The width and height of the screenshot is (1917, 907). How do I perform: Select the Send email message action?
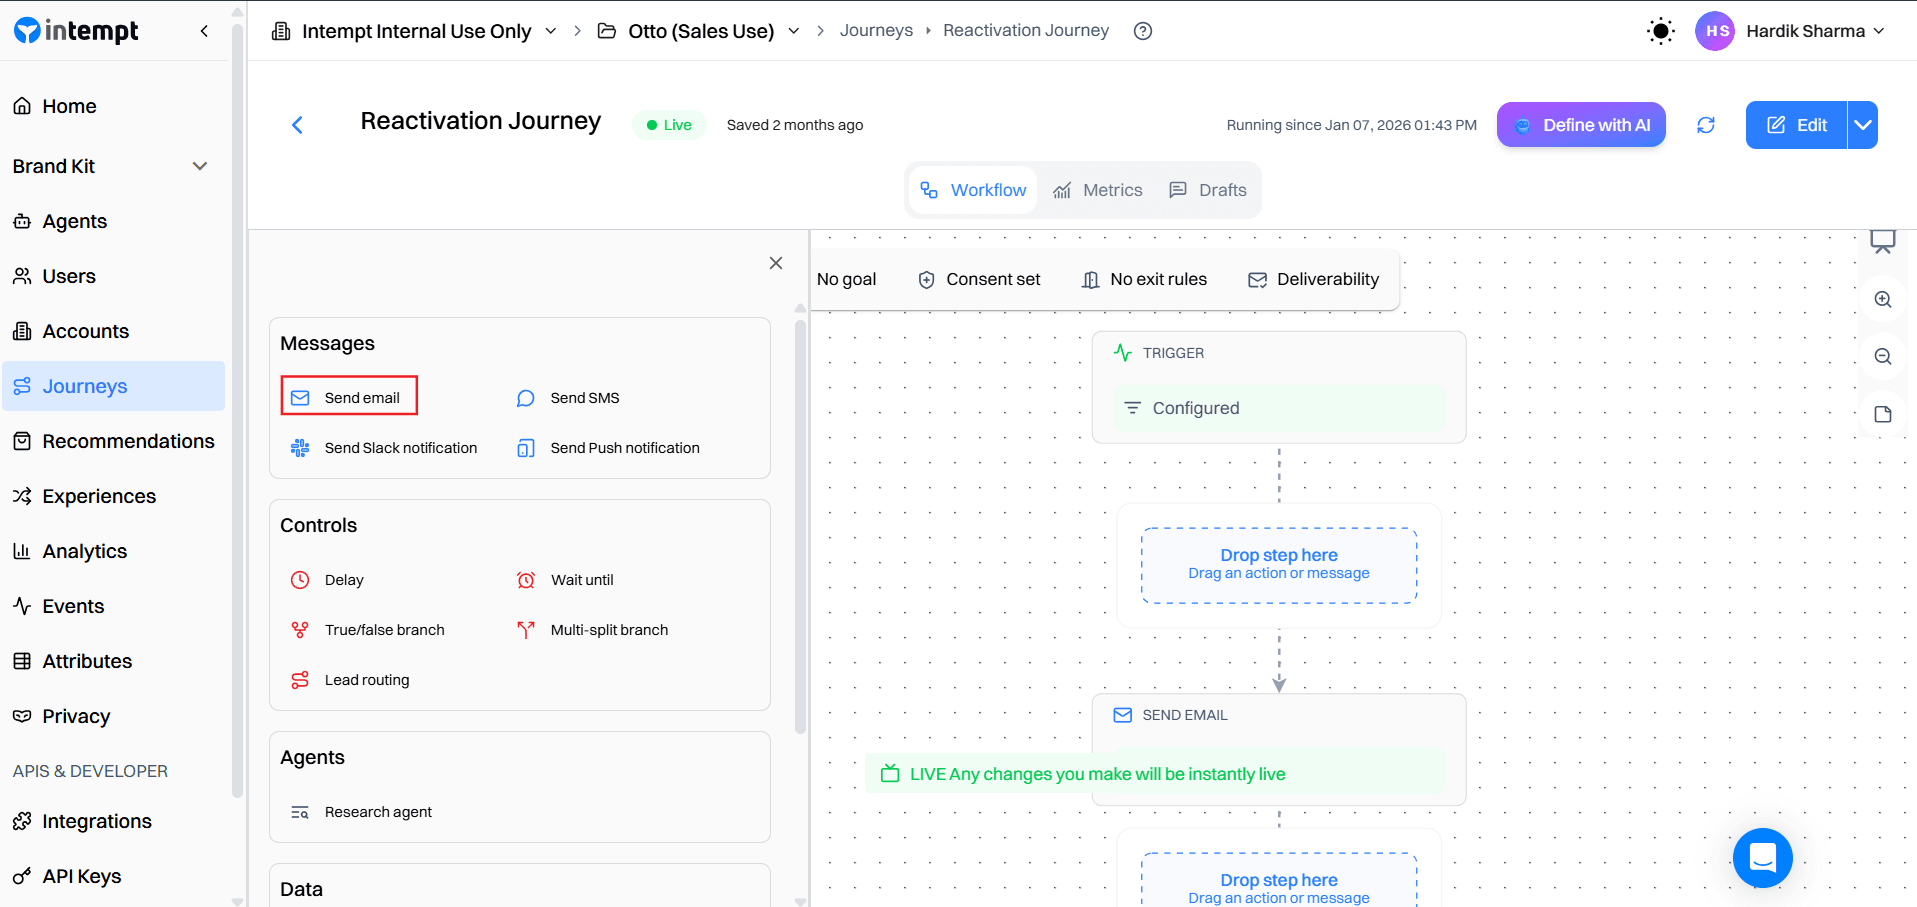pos(348,396)
